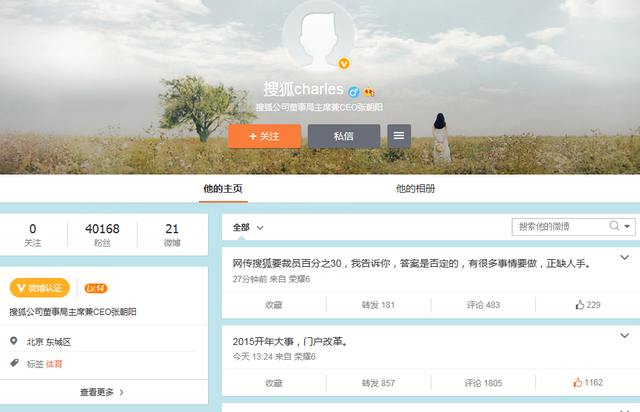Click the blue male gender icon
The height and width of the screenshot is (412, 640).
click(353, 91)
